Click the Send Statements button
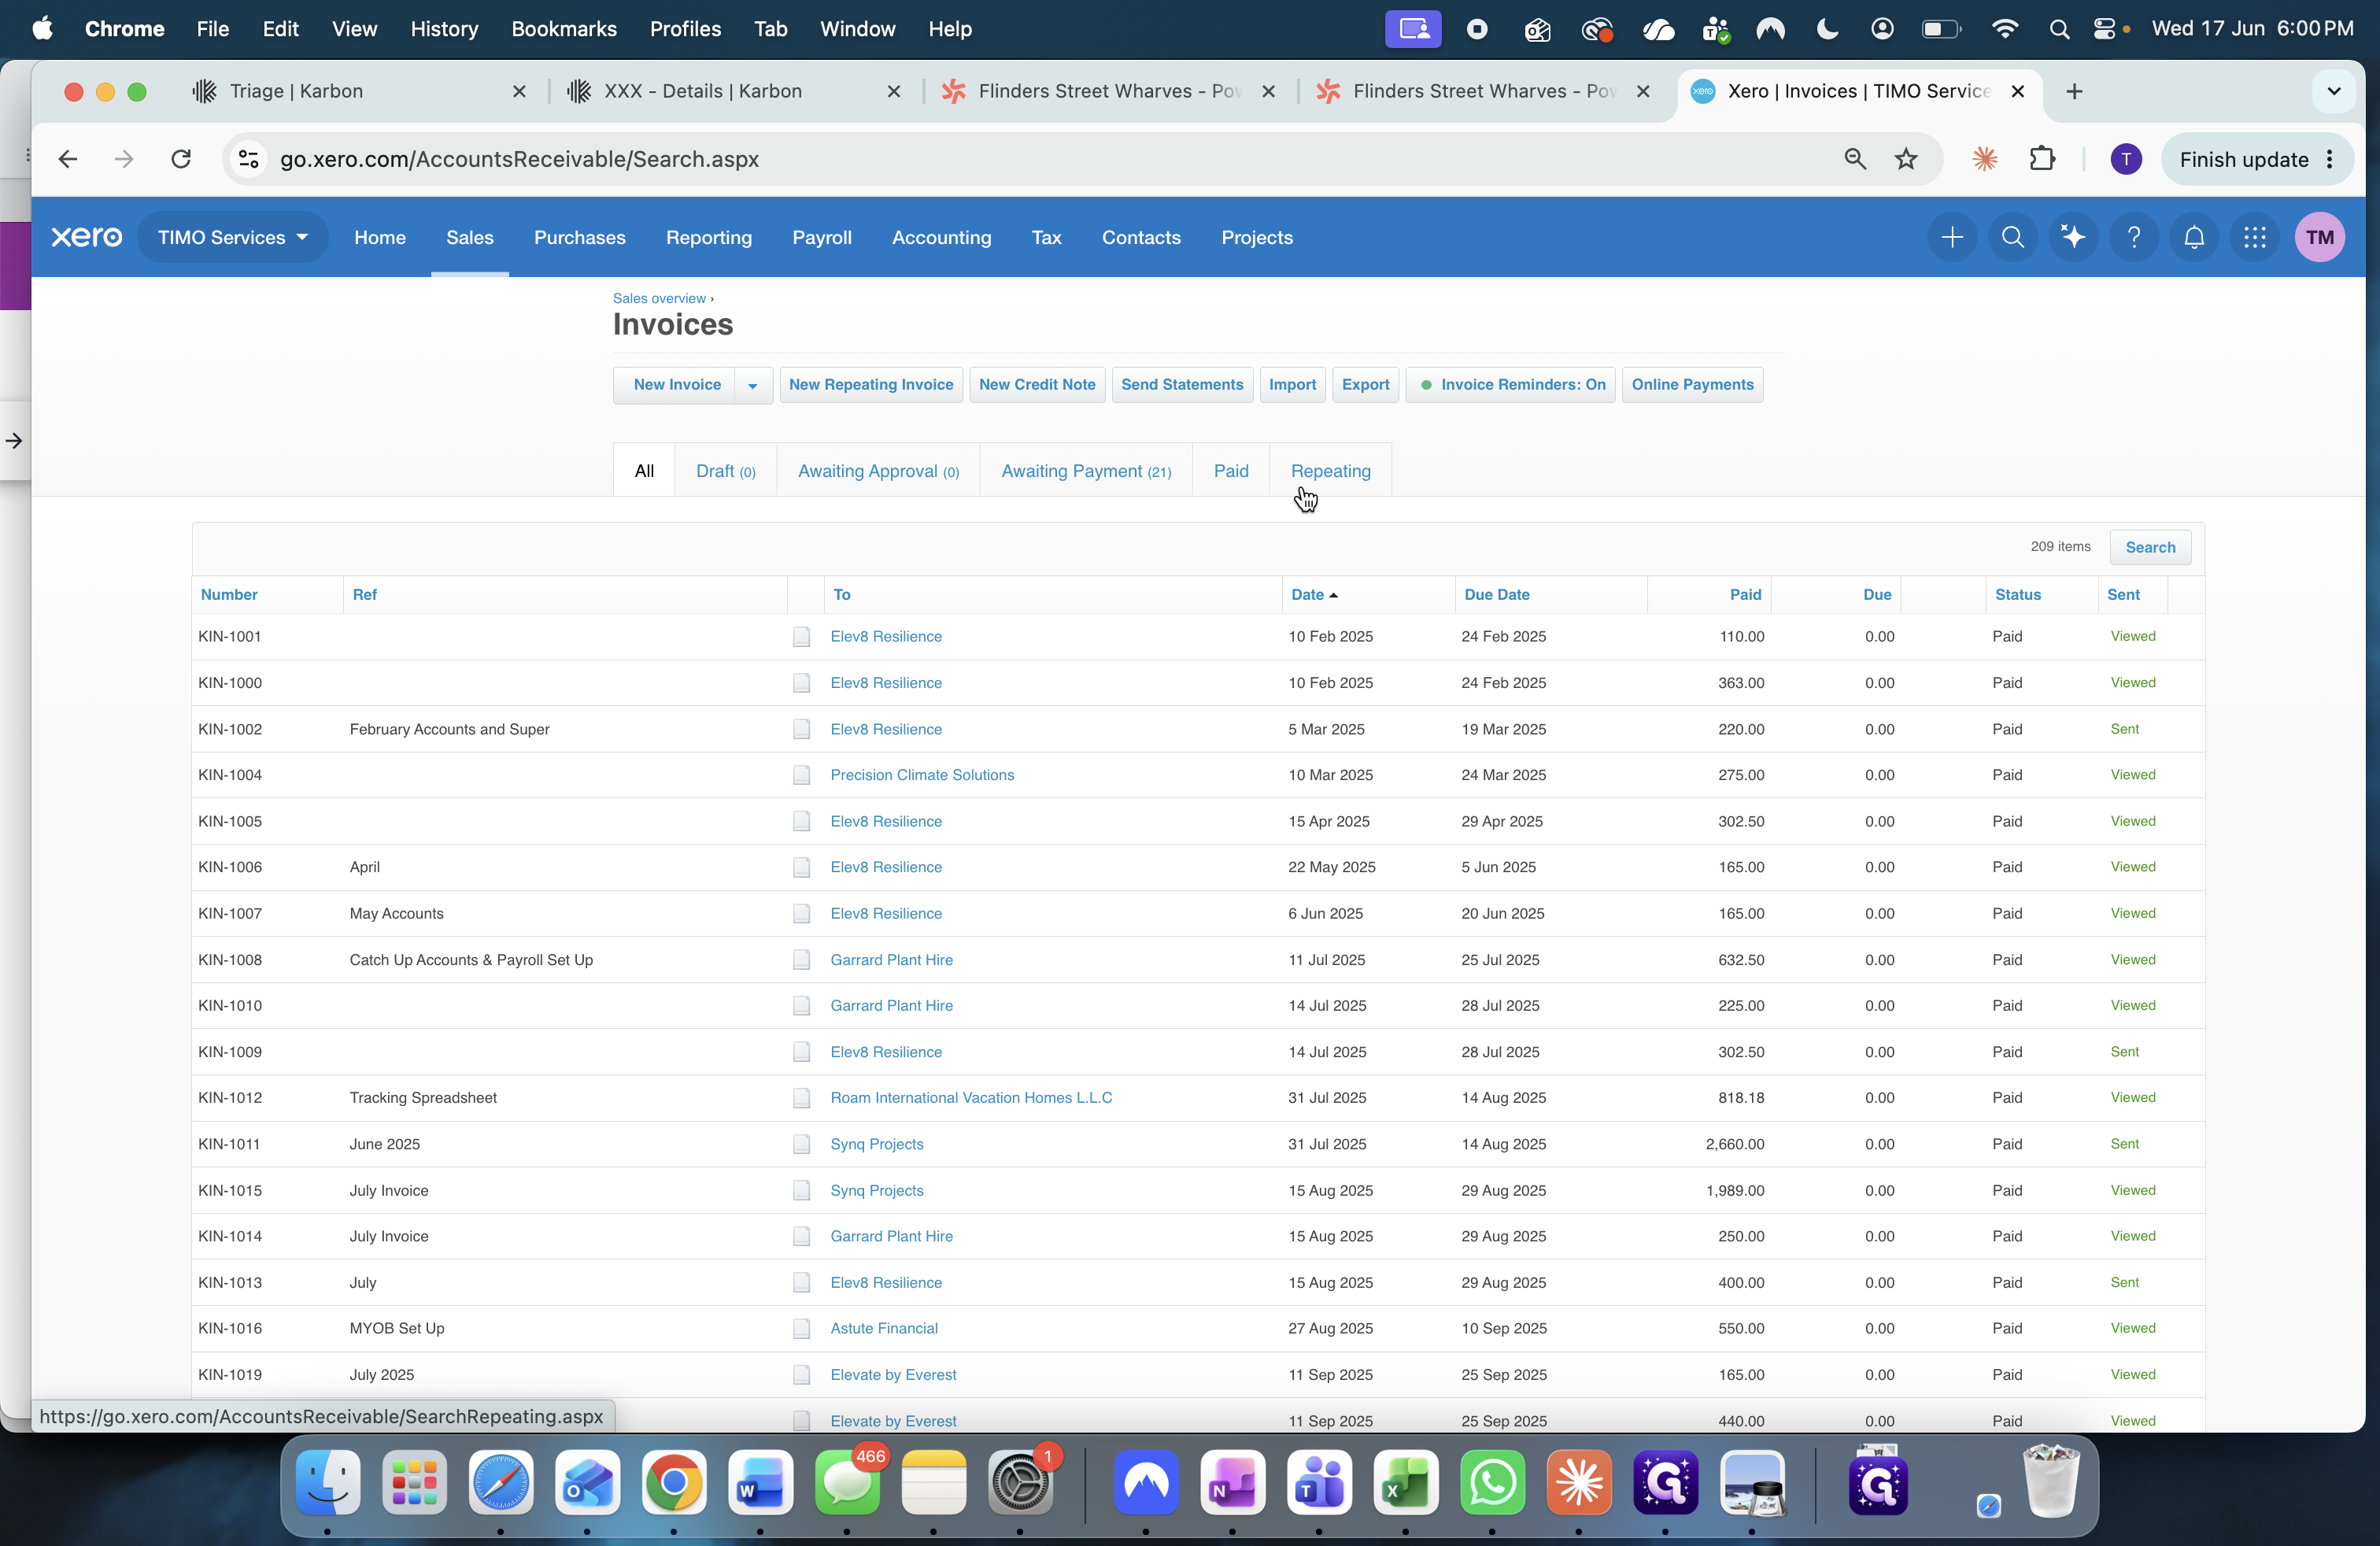Image resolution: width=2380 pixels, height=1546 pixels. tap(1182, 385)
